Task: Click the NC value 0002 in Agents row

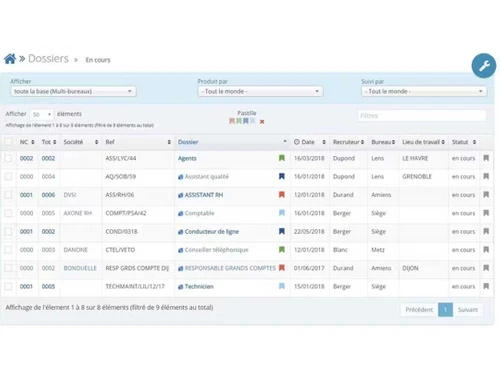Action: click(x=26, y=158)
